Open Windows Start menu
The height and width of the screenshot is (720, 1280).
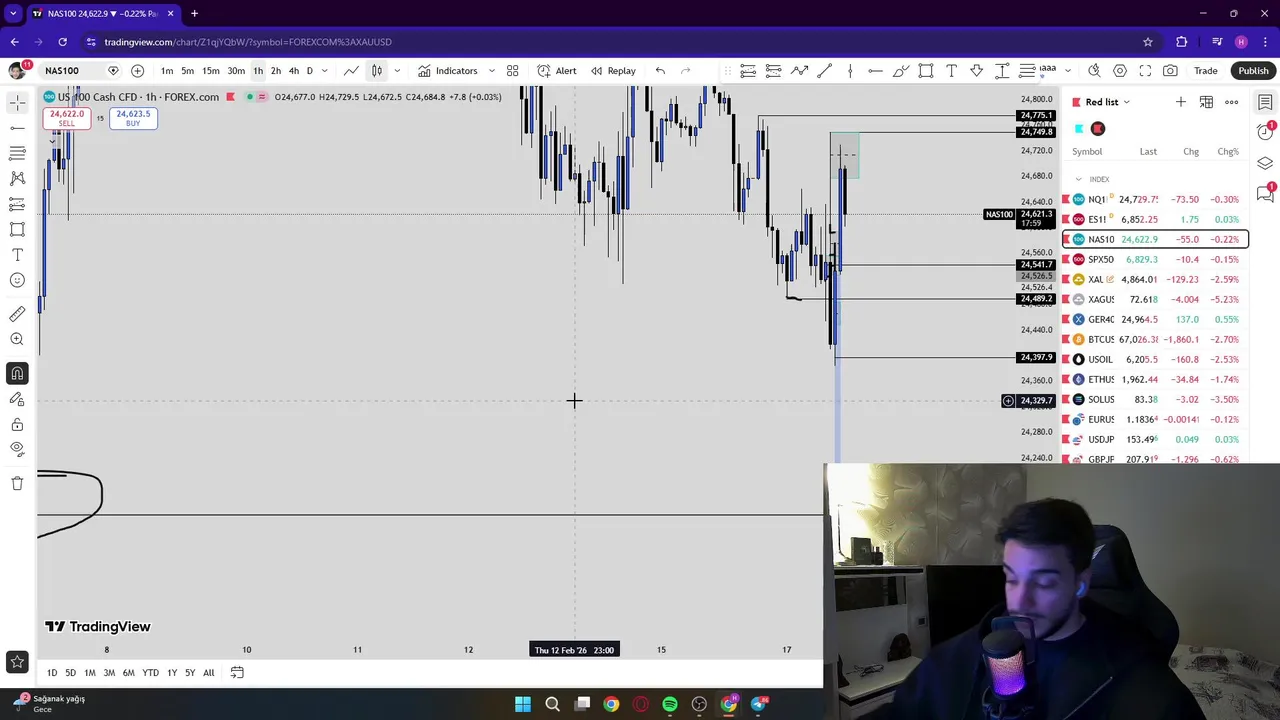coord(522,704)
